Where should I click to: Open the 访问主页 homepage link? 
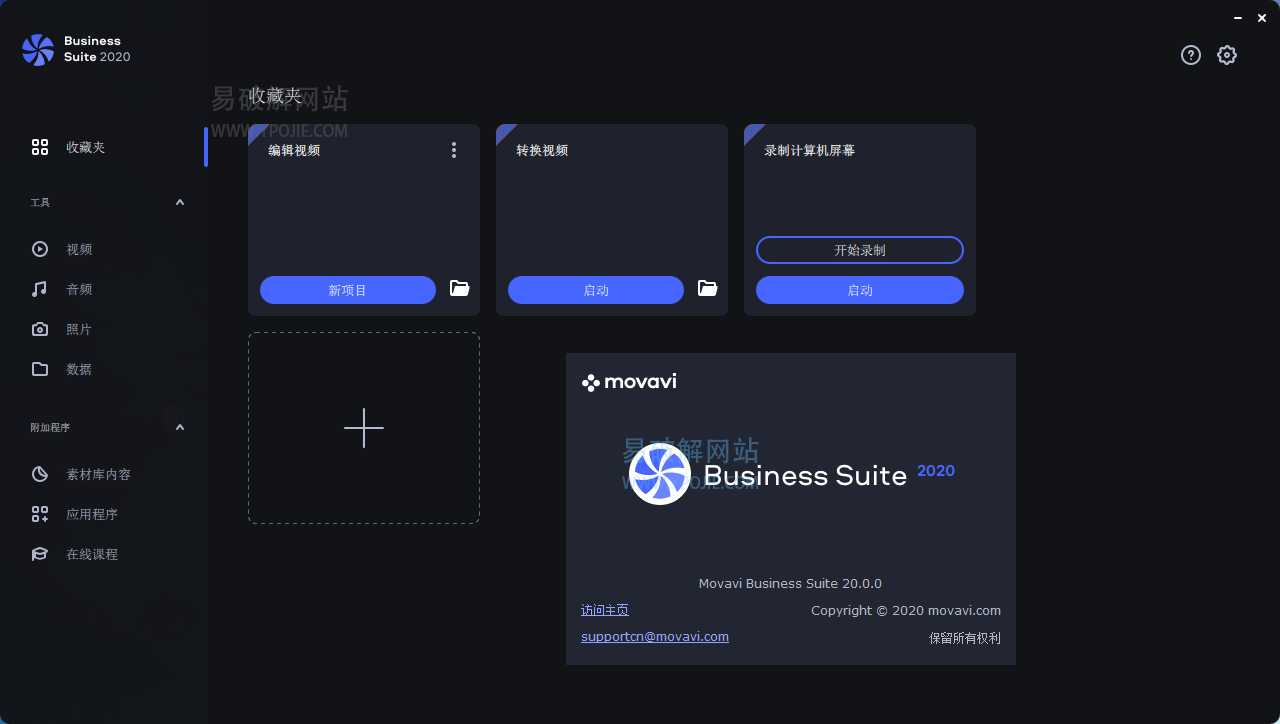point(604,609)
